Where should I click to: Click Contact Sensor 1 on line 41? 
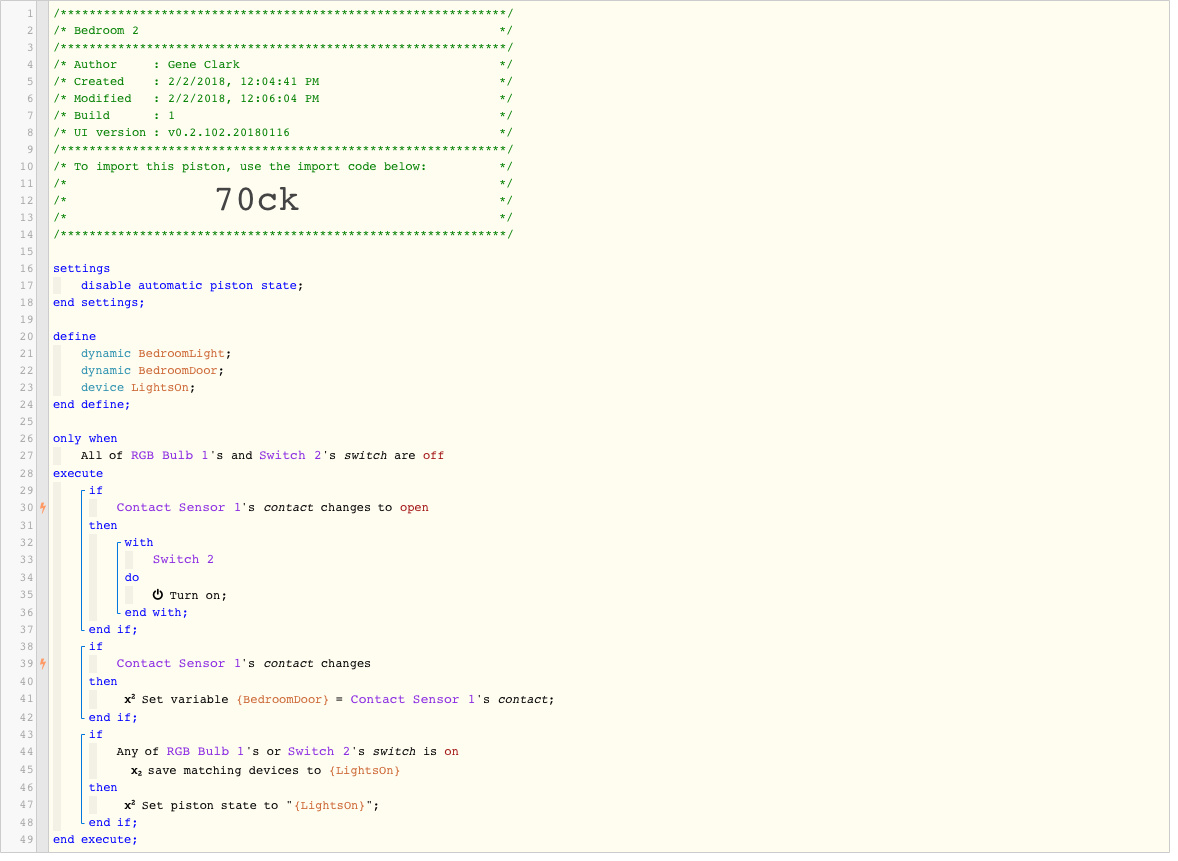412,699
